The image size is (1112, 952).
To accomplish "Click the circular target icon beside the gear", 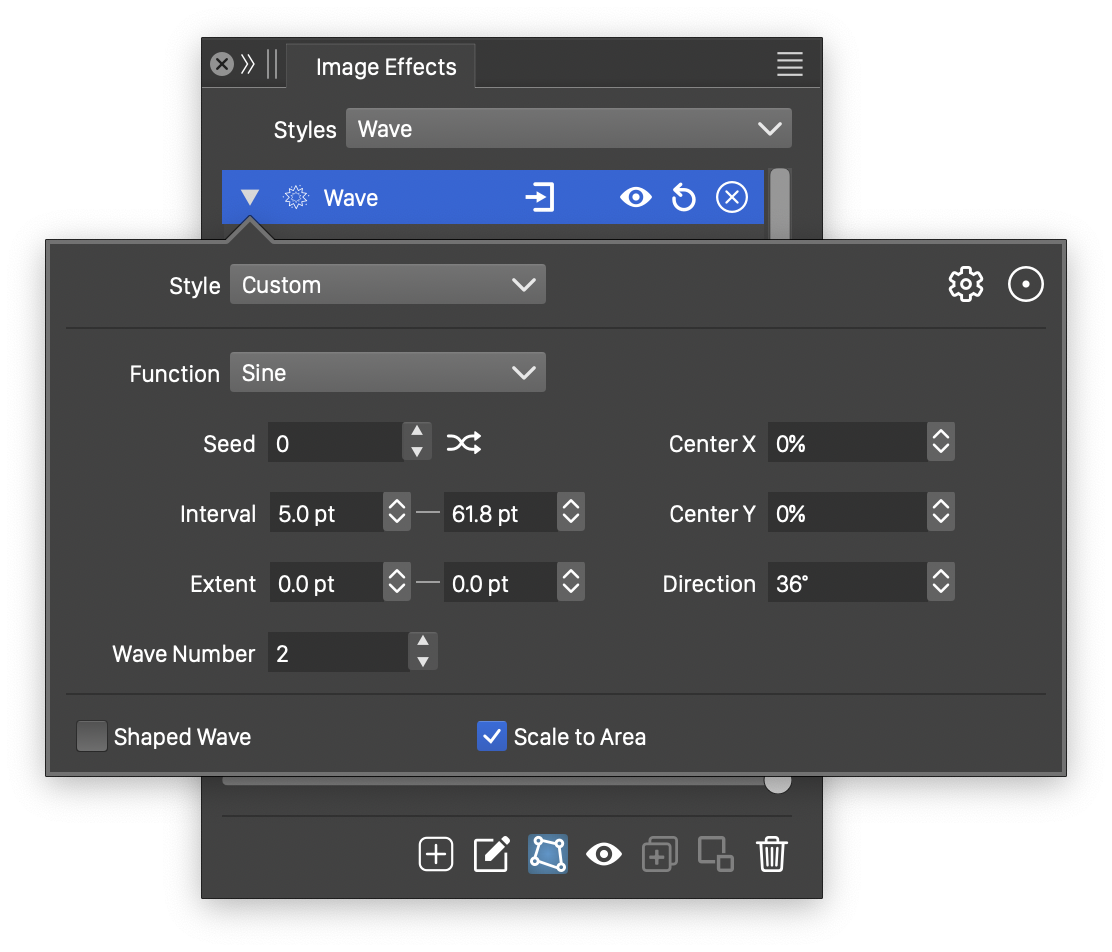I will click(x=1025, y=285).
